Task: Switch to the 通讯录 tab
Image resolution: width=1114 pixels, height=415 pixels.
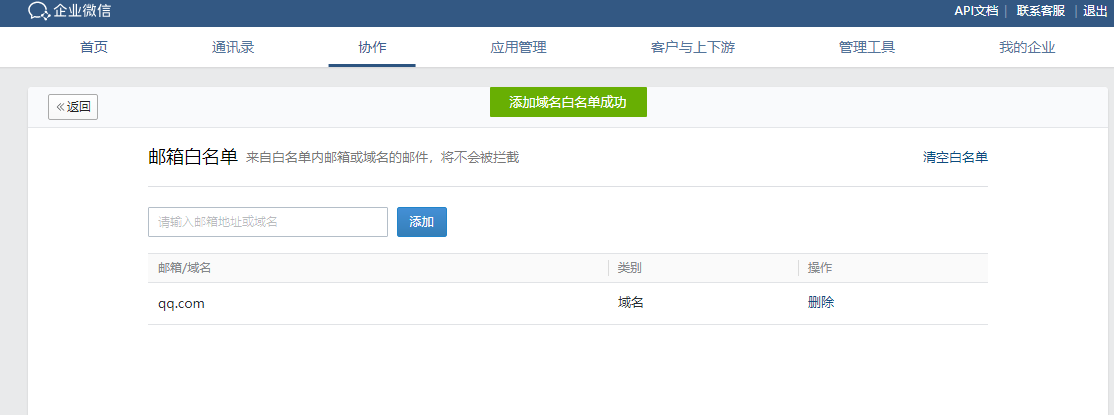Action: click(x=233, y=47)
